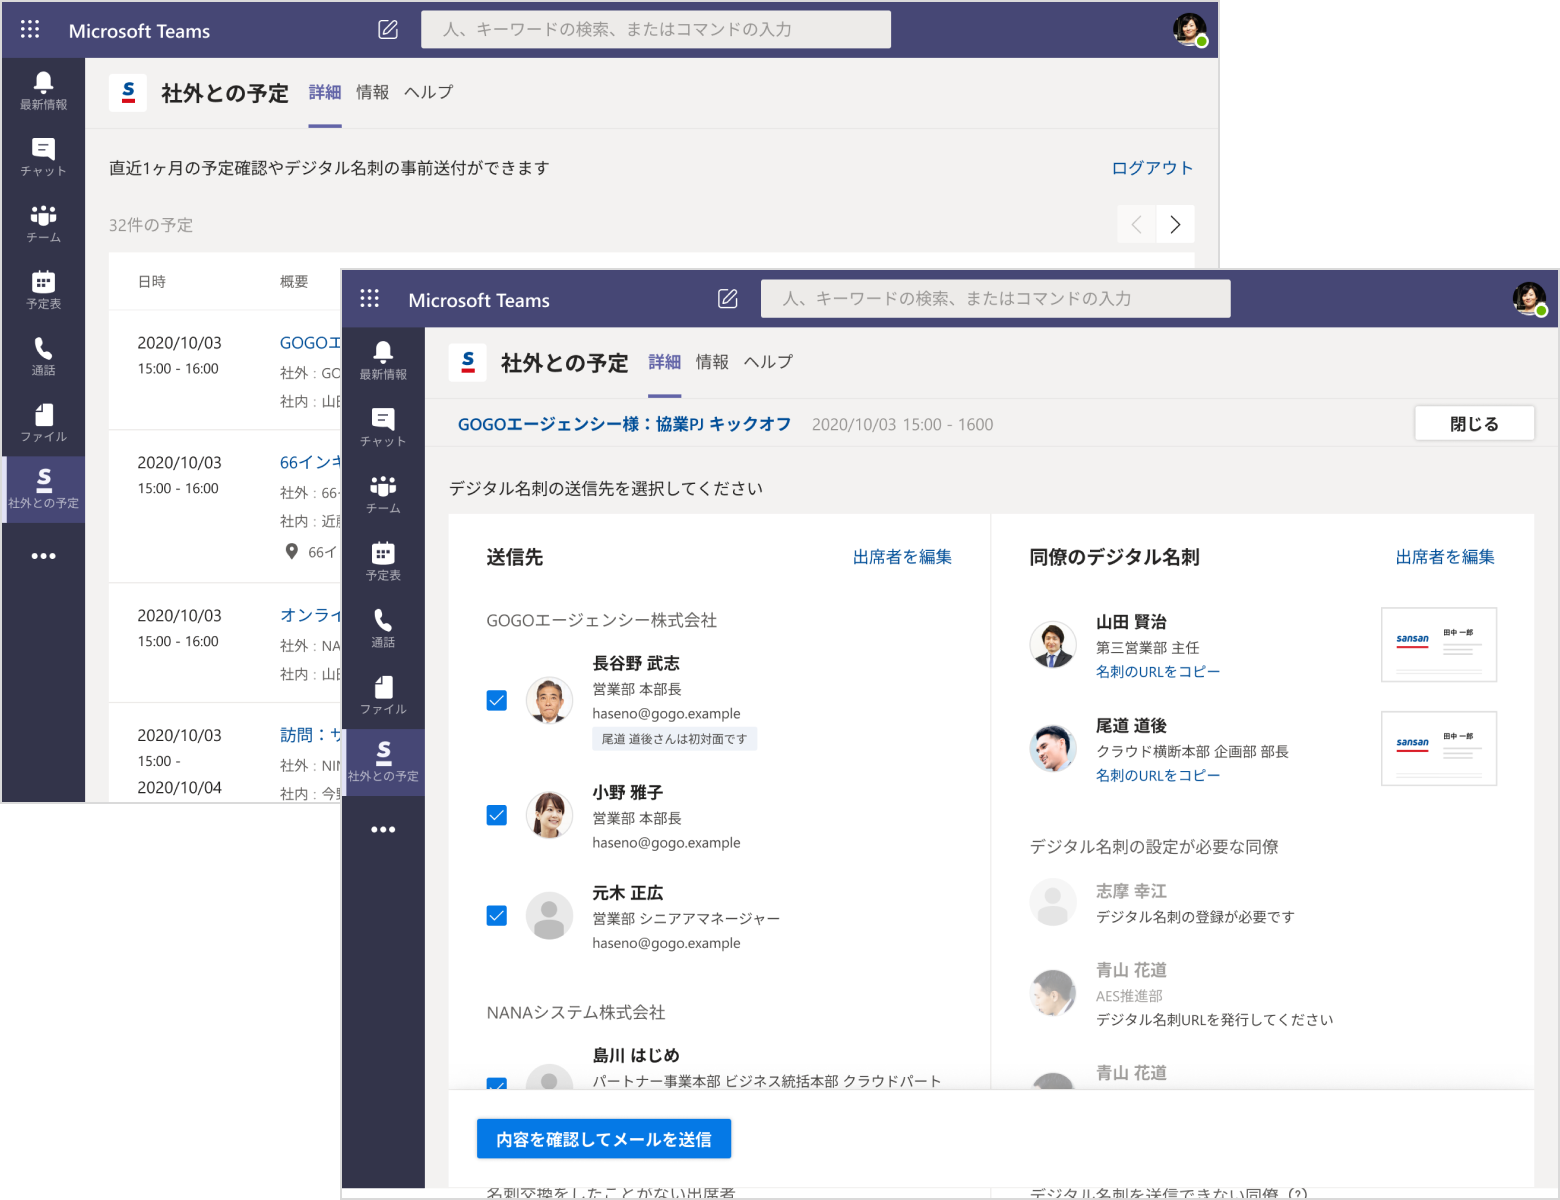Click new chat compose icon in front window
1560x1200 pixels.
pos(728,299)
